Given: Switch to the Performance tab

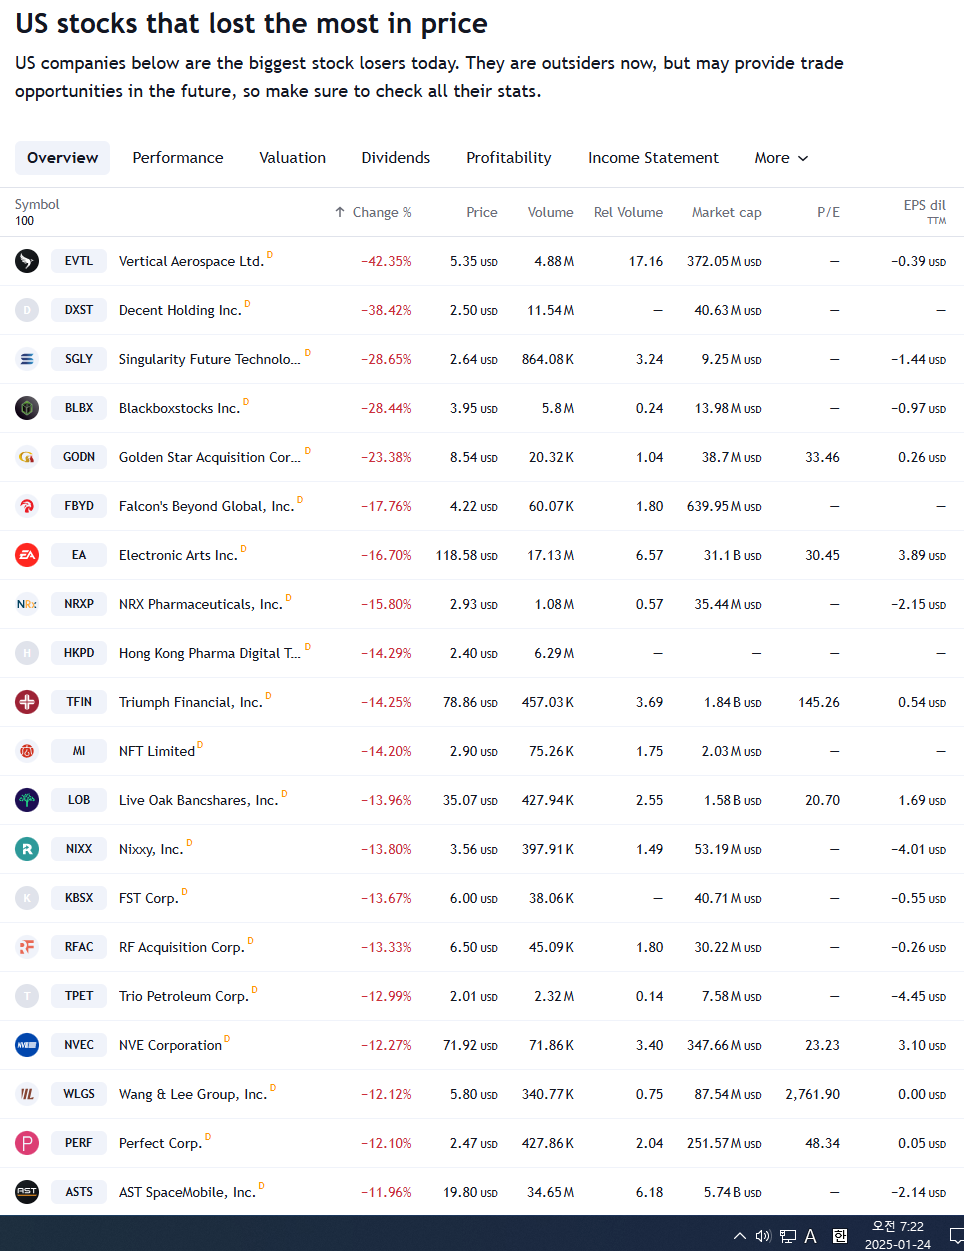Looking at the screenshot, I should click(178, 158).
